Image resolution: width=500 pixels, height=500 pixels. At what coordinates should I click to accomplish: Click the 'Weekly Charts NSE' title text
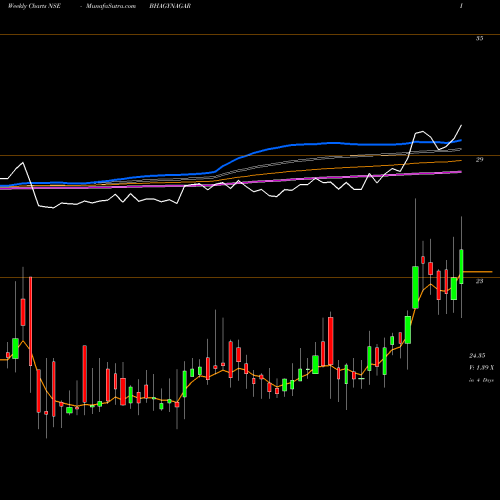34,6
